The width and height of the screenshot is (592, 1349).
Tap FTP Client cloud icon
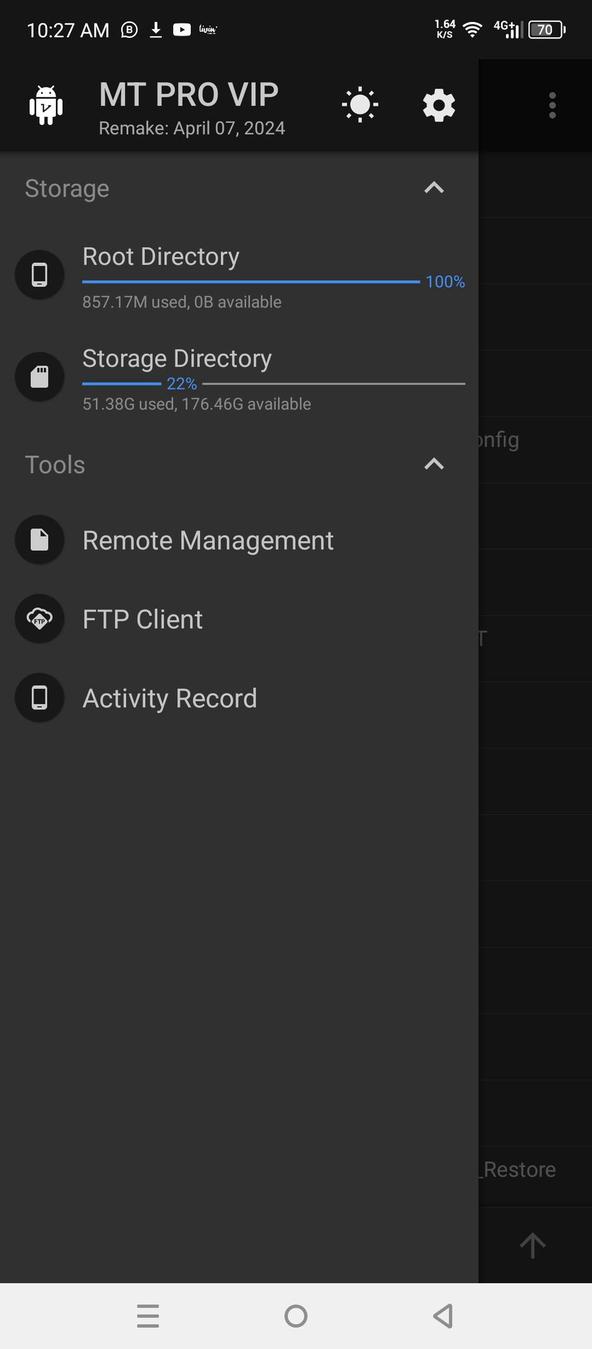pos(40,619)
